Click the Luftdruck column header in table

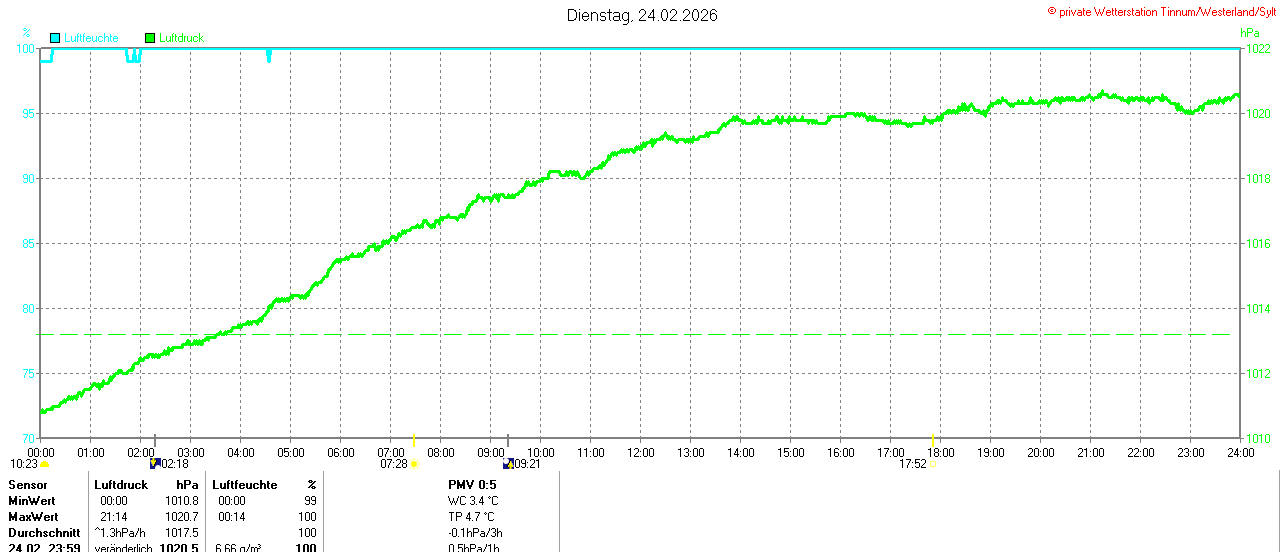tap(121, 484)
